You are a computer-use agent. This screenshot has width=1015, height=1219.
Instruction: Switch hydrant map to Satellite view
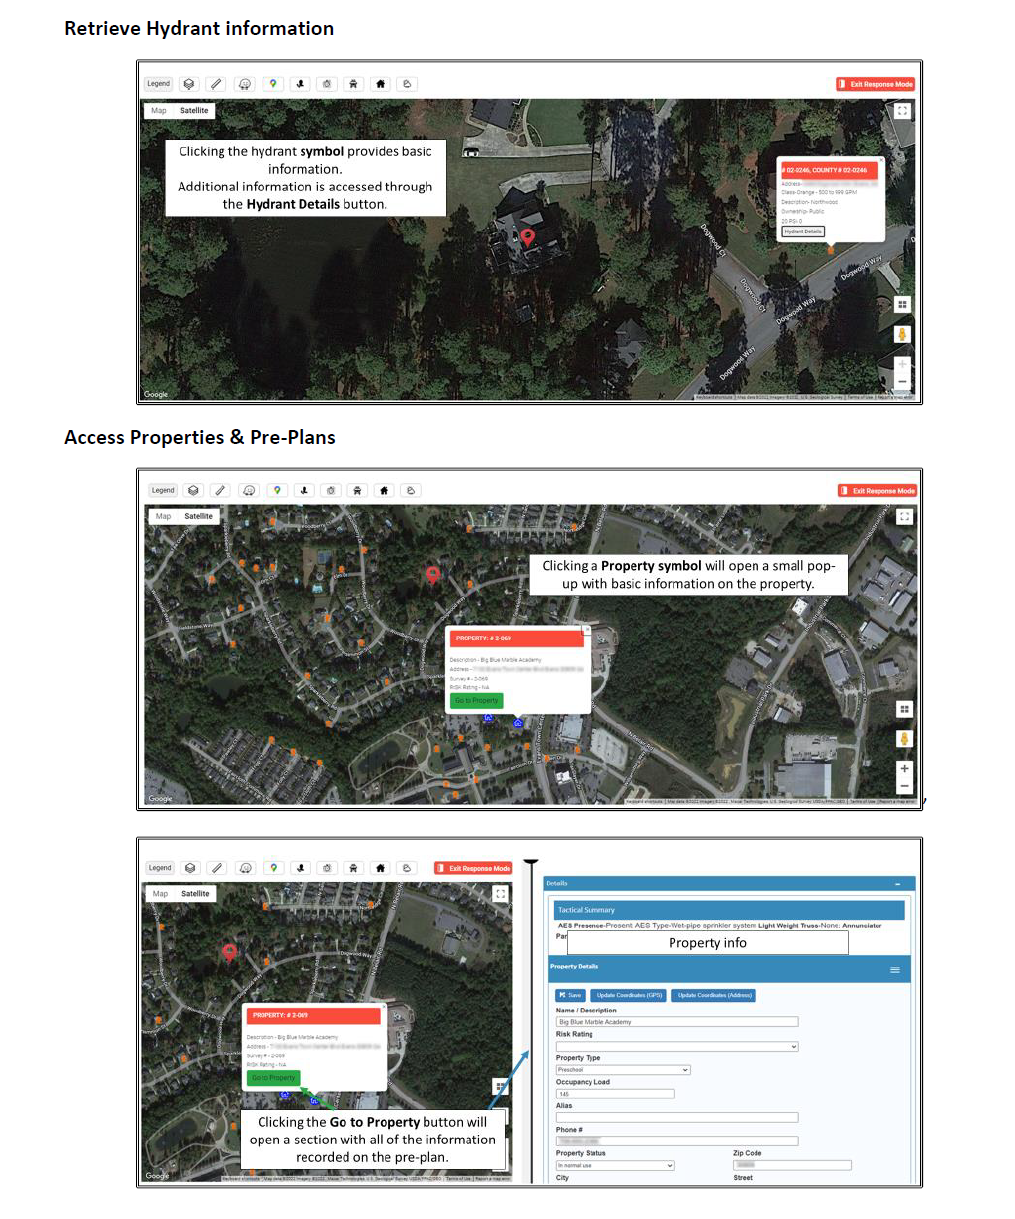tap(194, 111)
